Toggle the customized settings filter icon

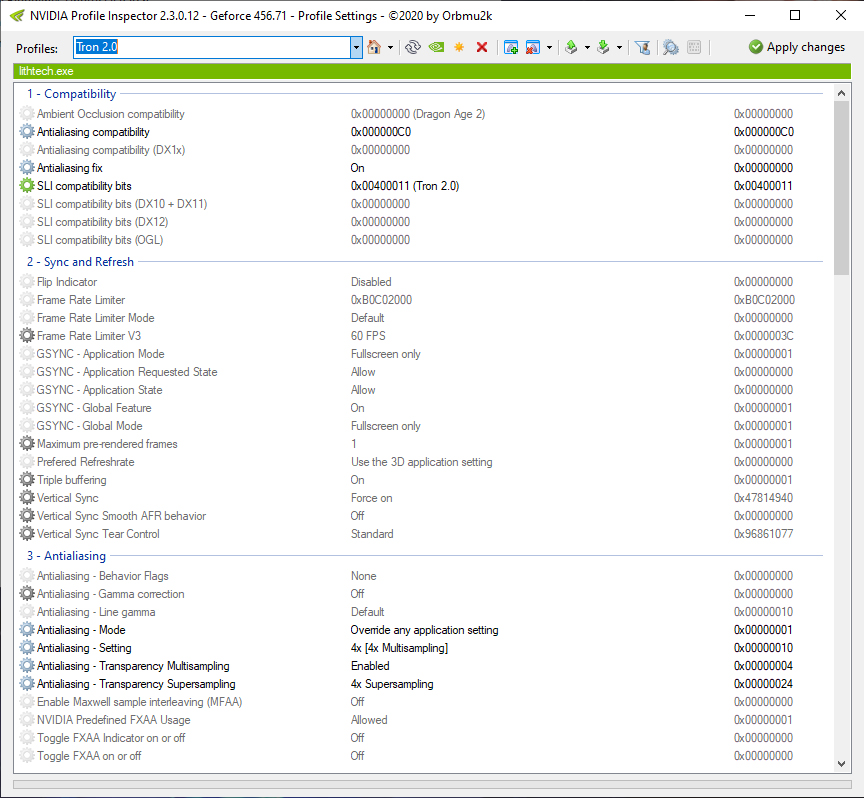click(642, 47)
